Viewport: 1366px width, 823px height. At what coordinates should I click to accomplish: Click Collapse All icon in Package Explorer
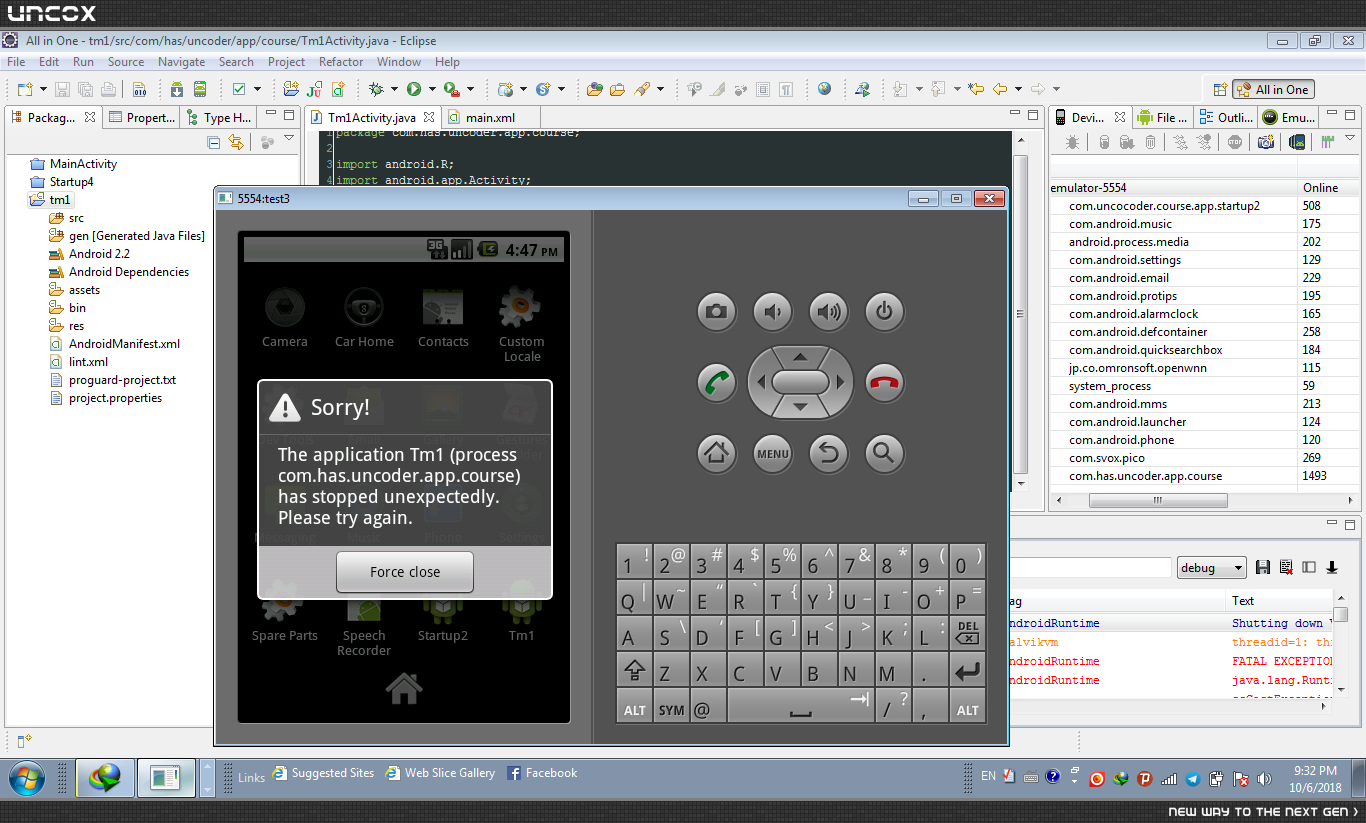[x=214, y=142]
